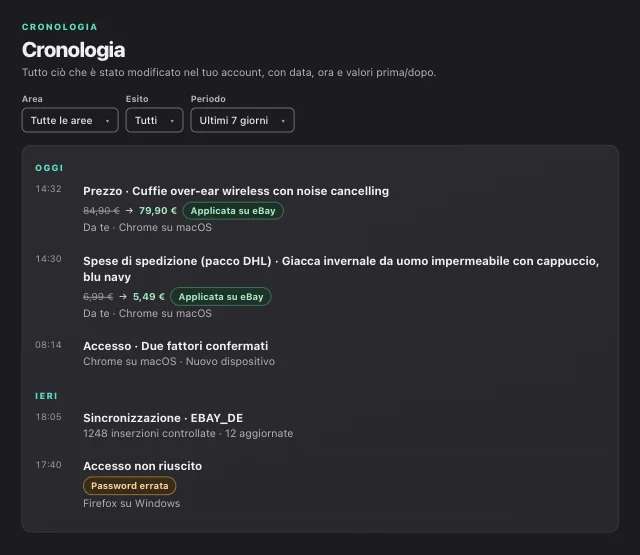Click the 'Area' filter label

tap(32, 99)
